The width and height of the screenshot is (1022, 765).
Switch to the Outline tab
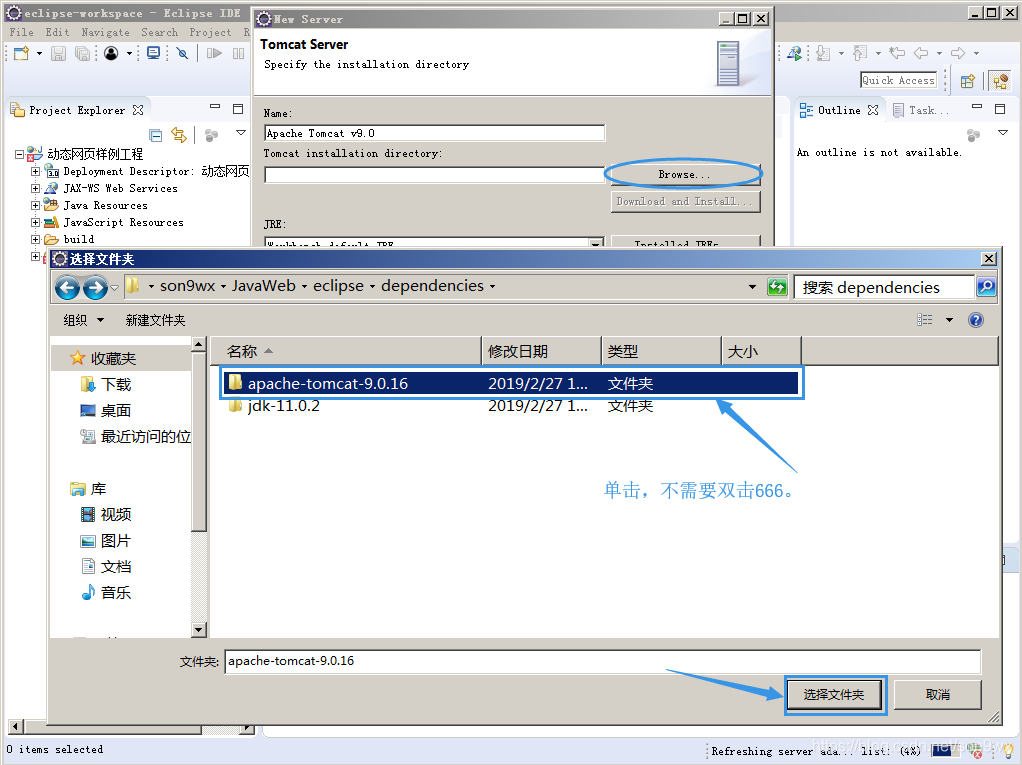(x=839, y=110)
